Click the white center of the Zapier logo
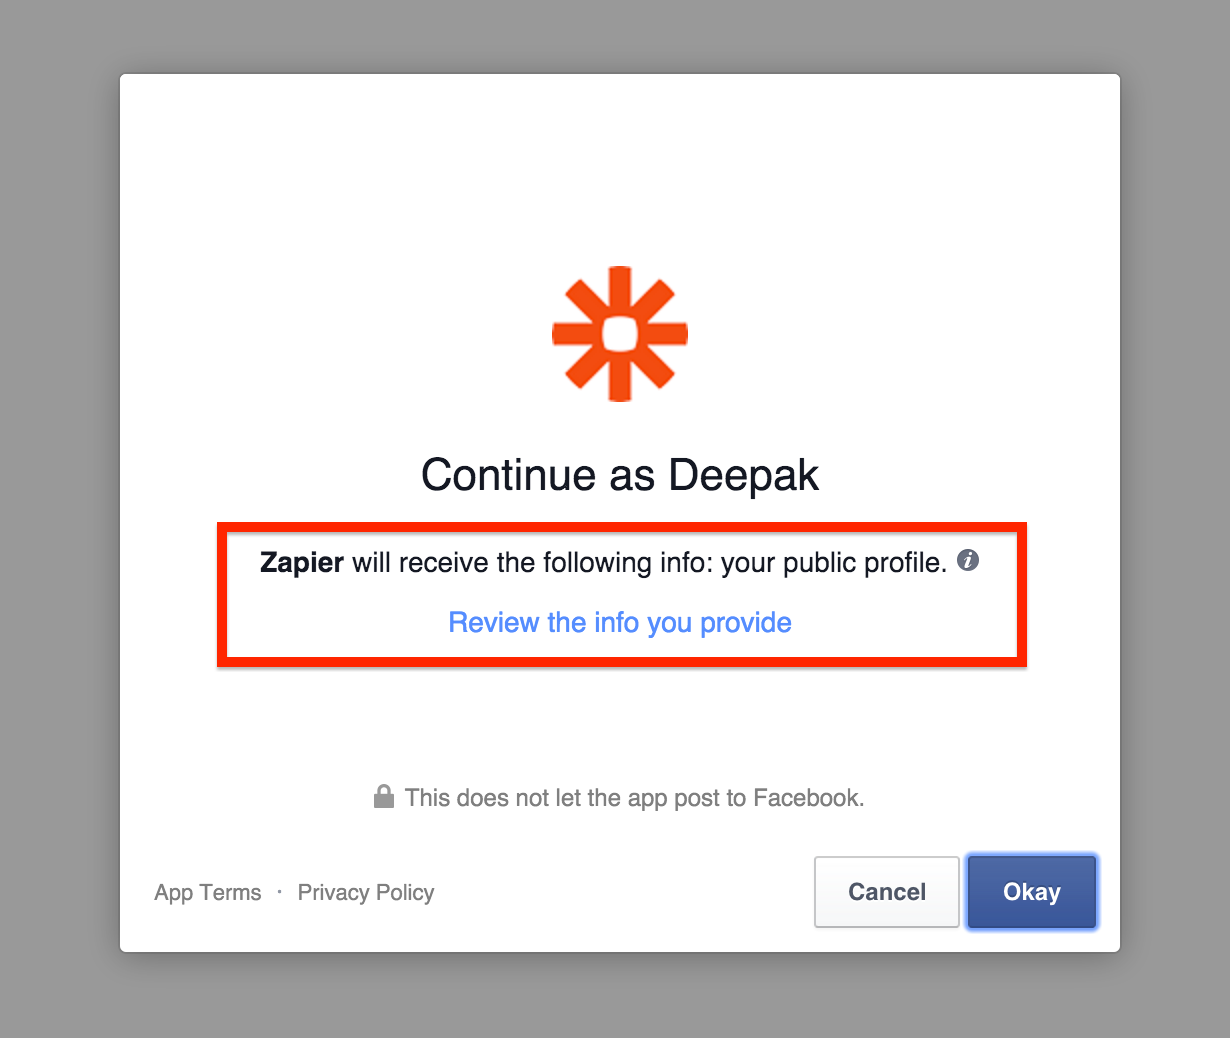 (x=620, y=334)
